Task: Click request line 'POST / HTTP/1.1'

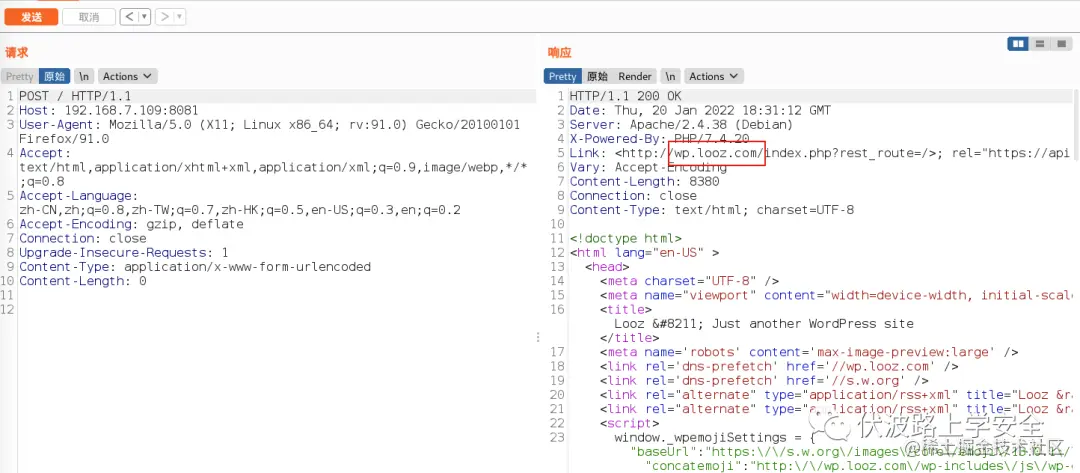Action: 75,96
